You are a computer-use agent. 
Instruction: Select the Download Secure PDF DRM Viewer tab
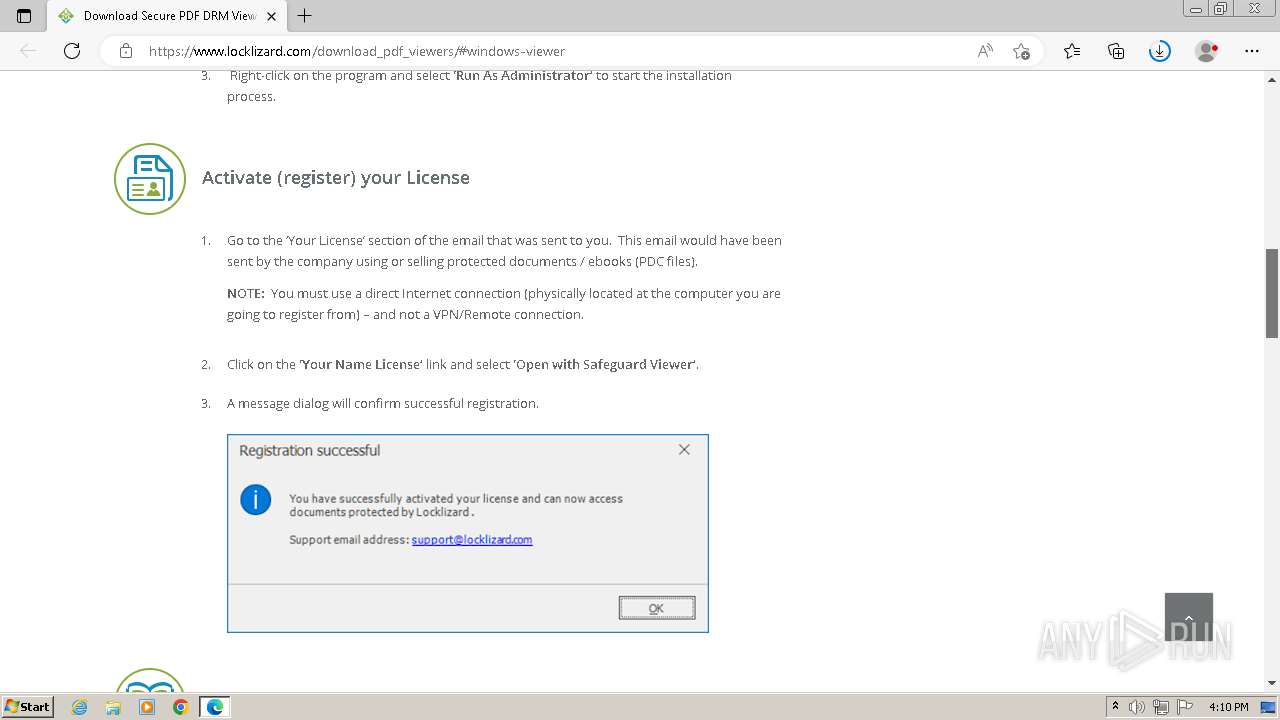[x=167, y=16]
